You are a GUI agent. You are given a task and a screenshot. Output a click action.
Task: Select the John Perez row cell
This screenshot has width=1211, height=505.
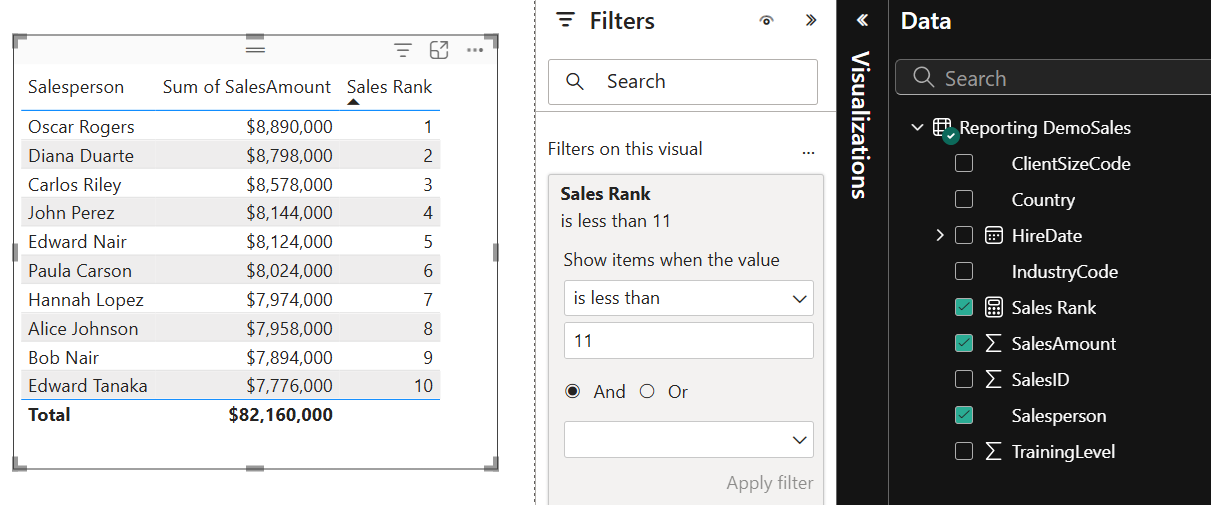pos(71,213)
